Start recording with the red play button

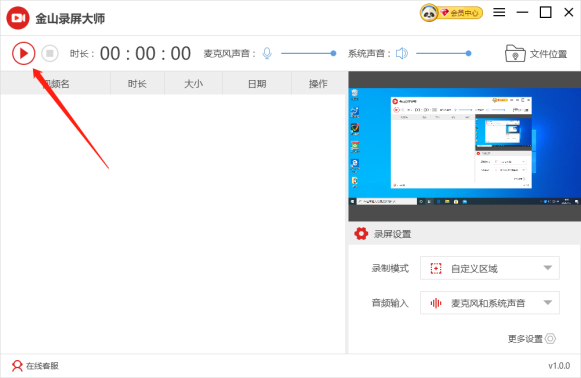click(x=23, y=53)
